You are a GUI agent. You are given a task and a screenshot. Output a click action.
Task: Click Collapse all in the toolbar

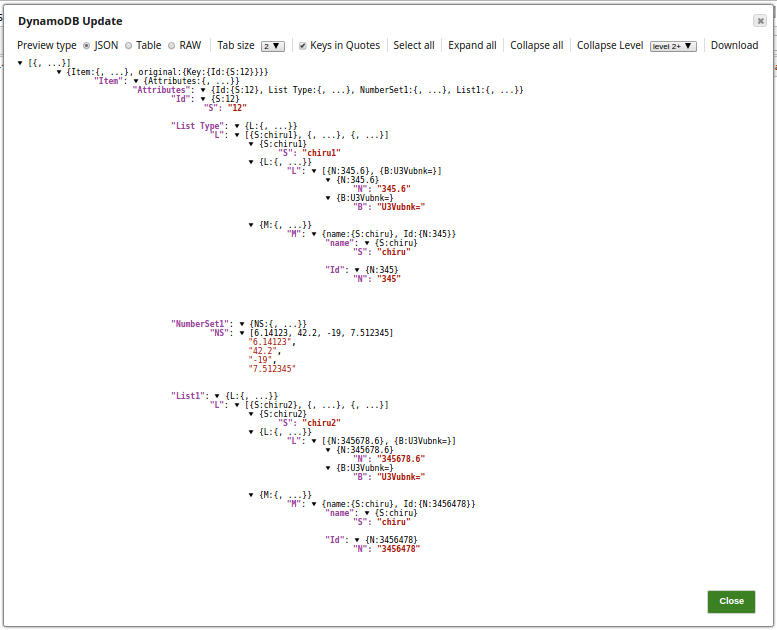[537, 45]
